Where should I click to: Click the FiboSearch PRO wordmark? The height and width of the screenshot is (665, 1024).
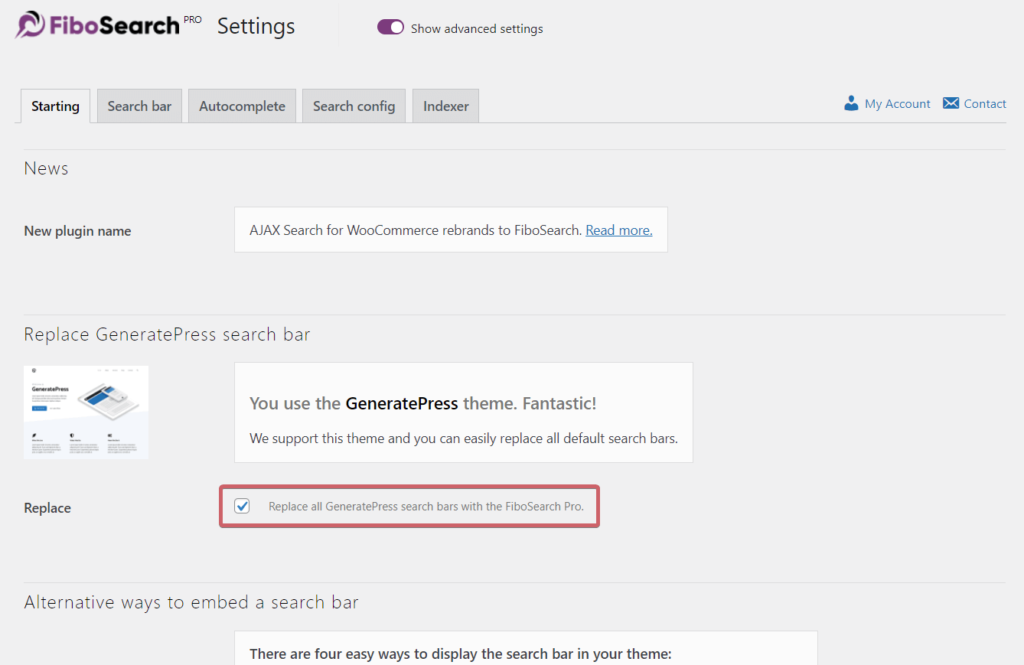[x=125, y=25]
